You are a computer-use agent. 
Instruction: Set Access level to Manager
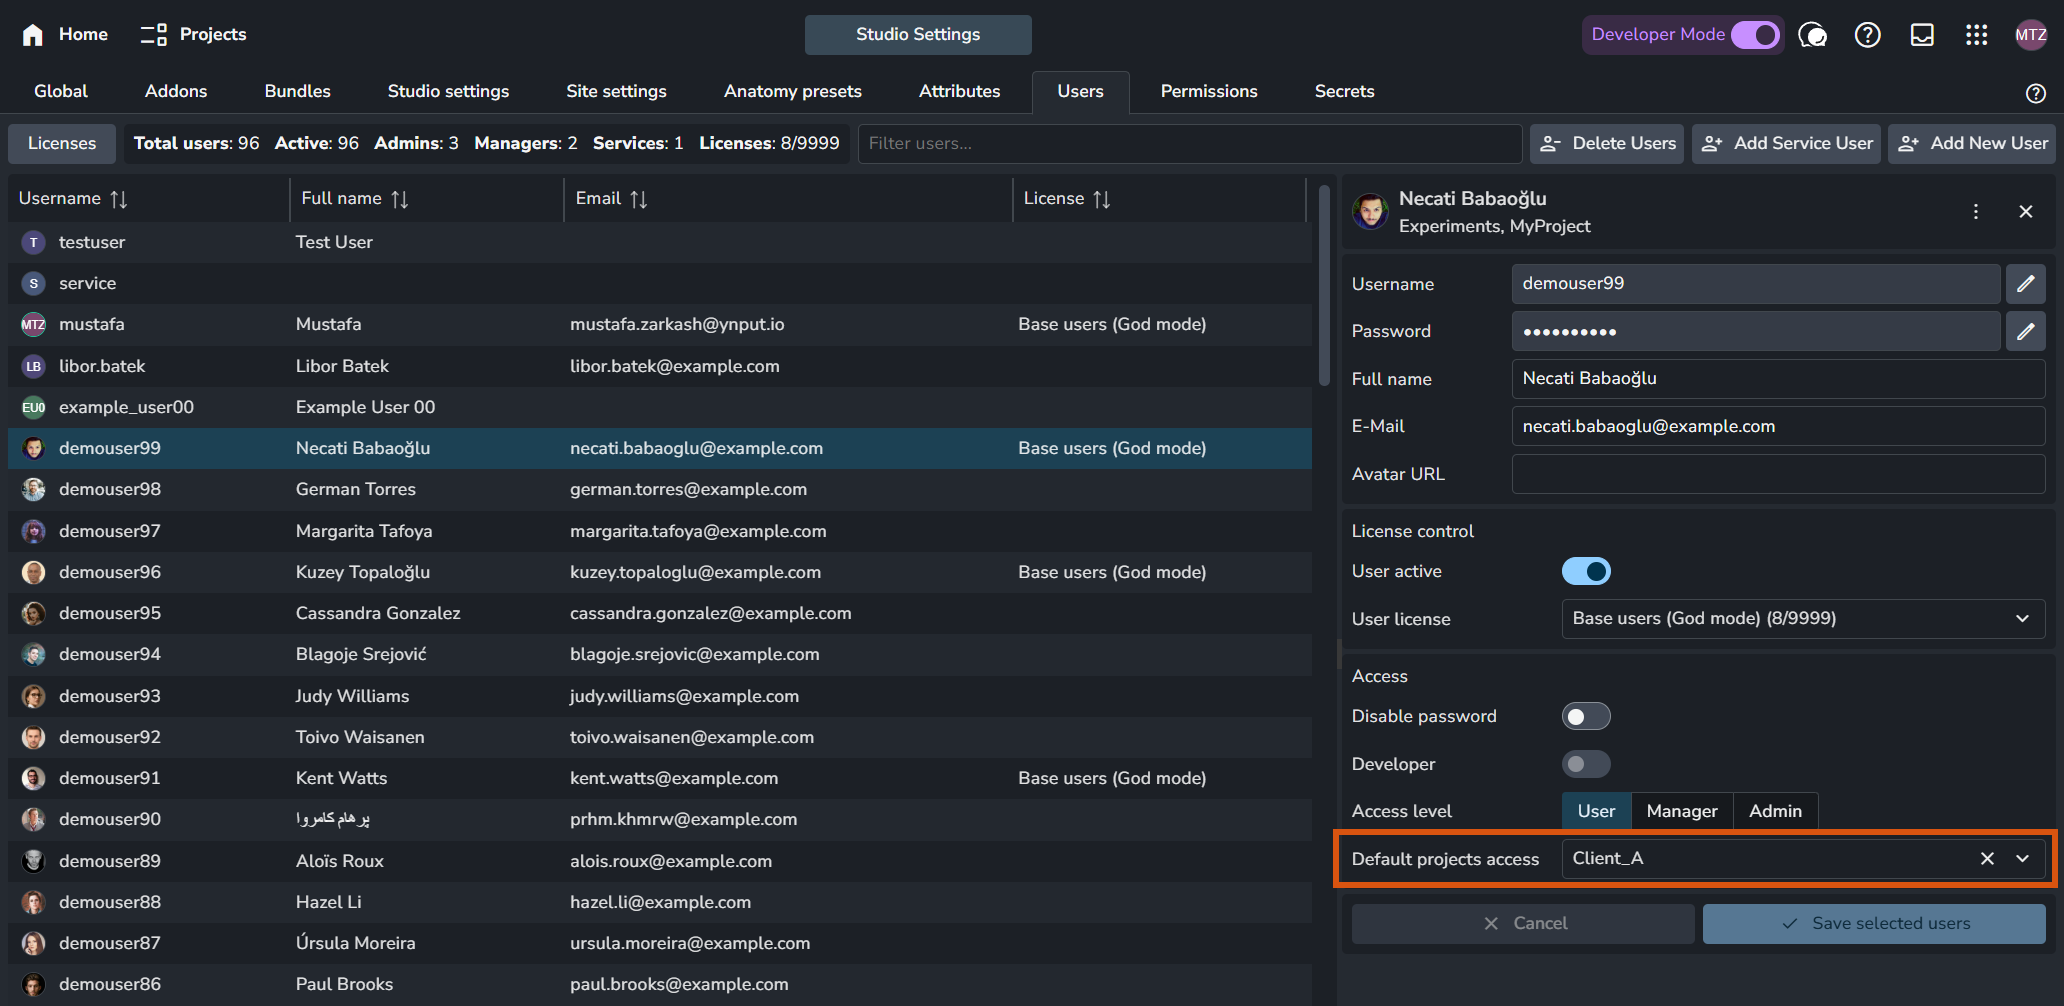pos(1681,811)
